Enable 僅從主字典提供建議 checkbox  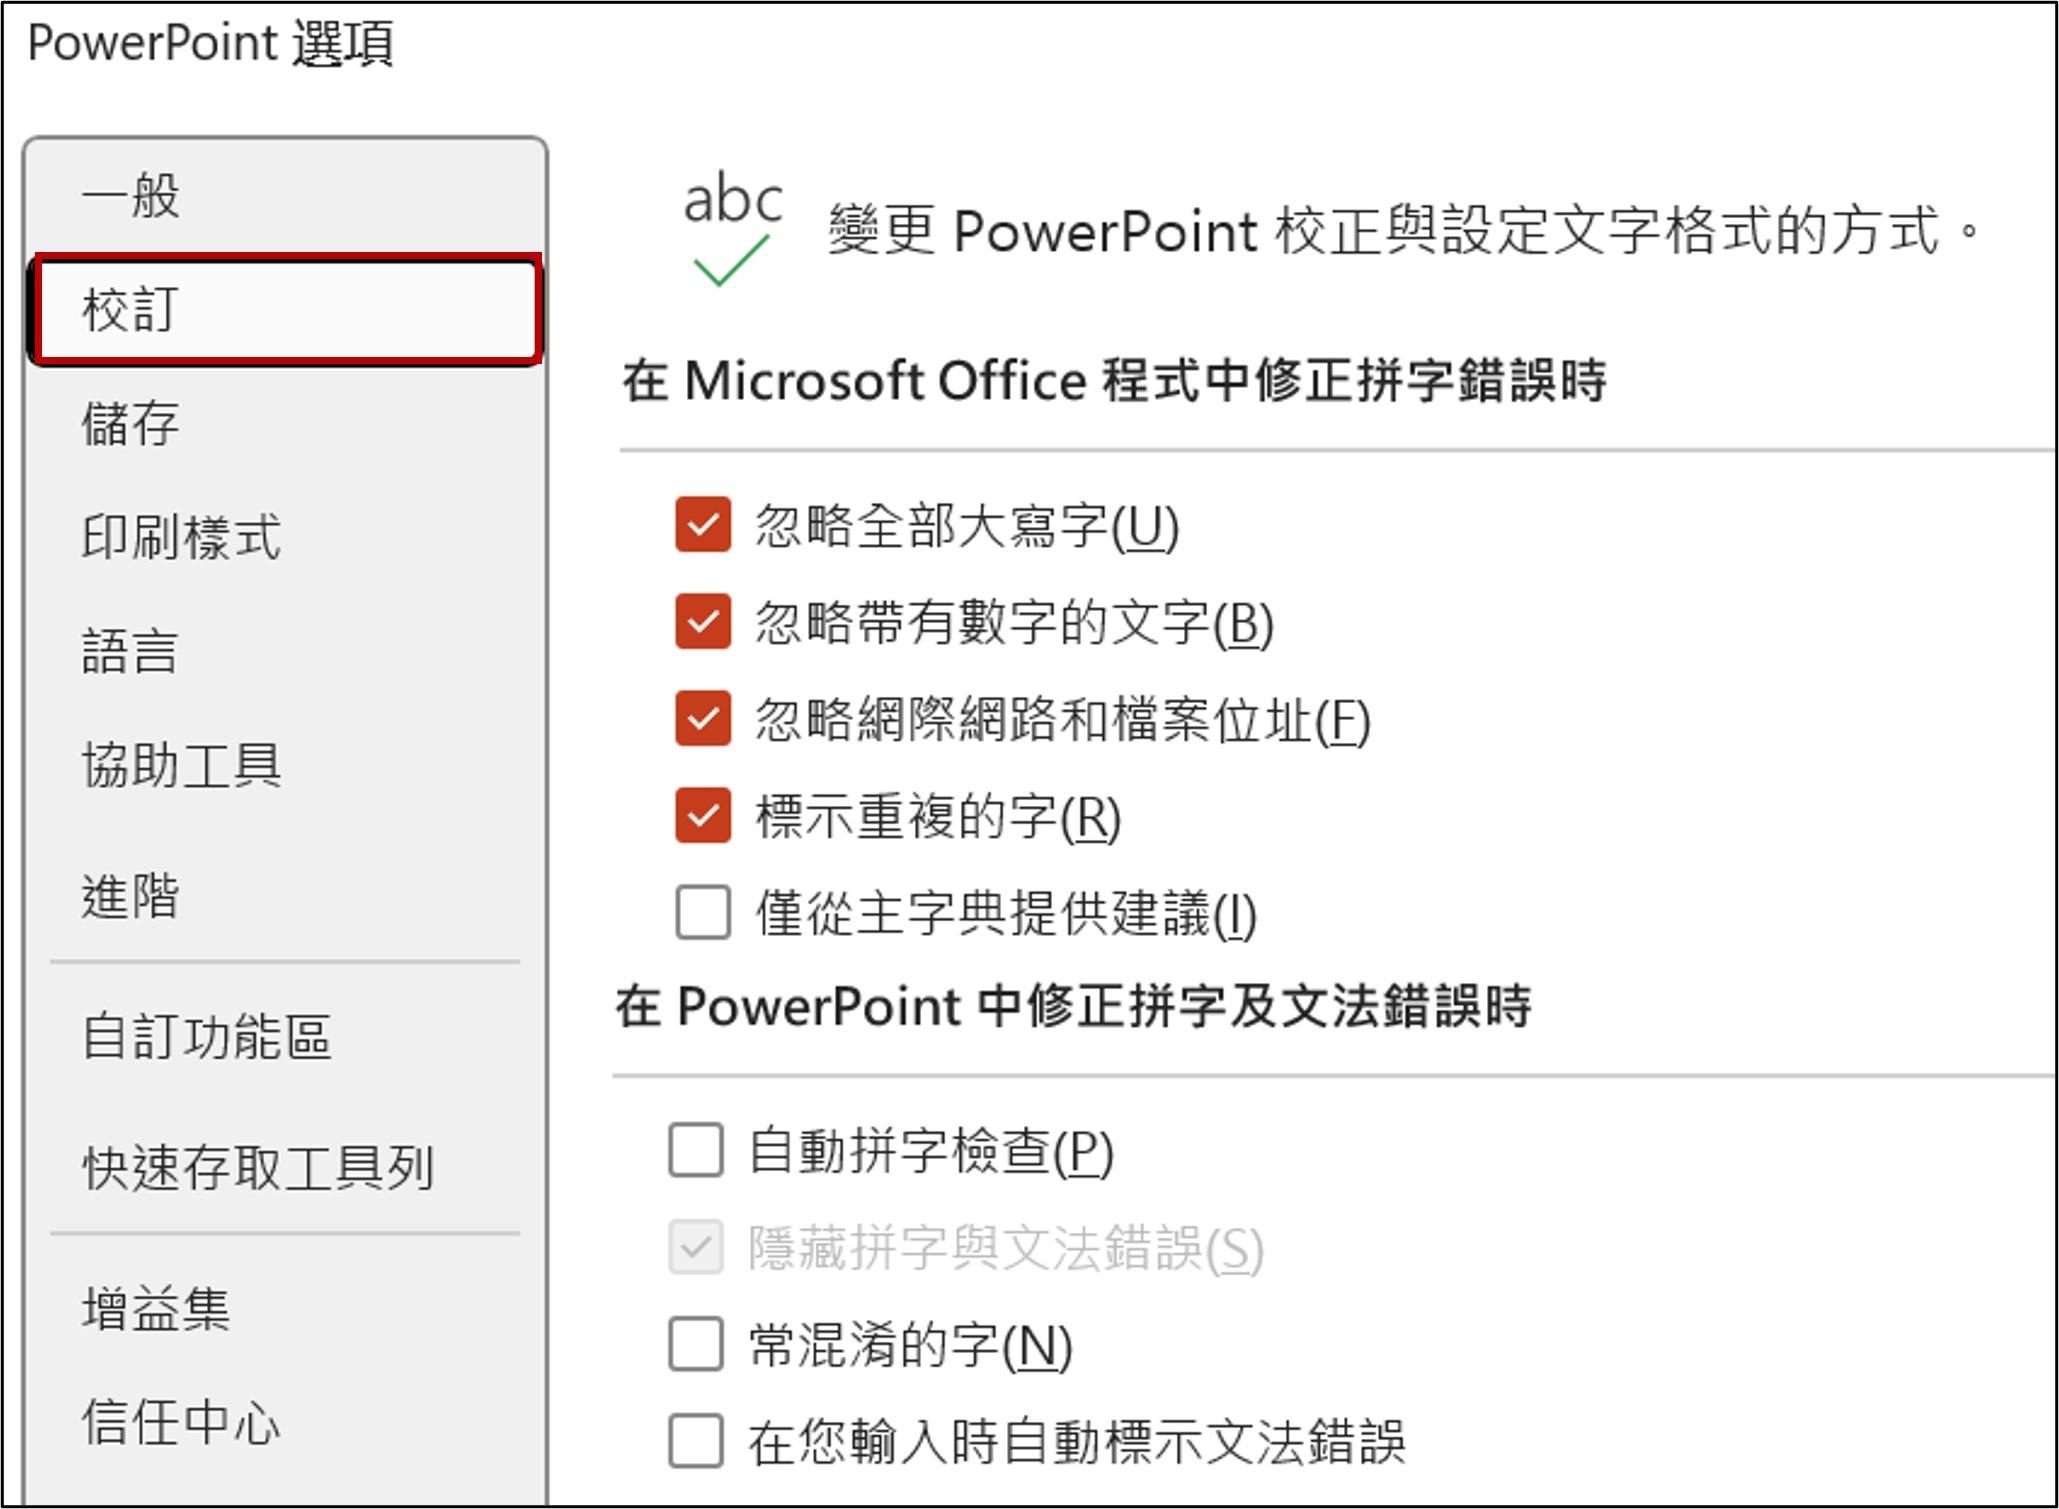(703, 913)
